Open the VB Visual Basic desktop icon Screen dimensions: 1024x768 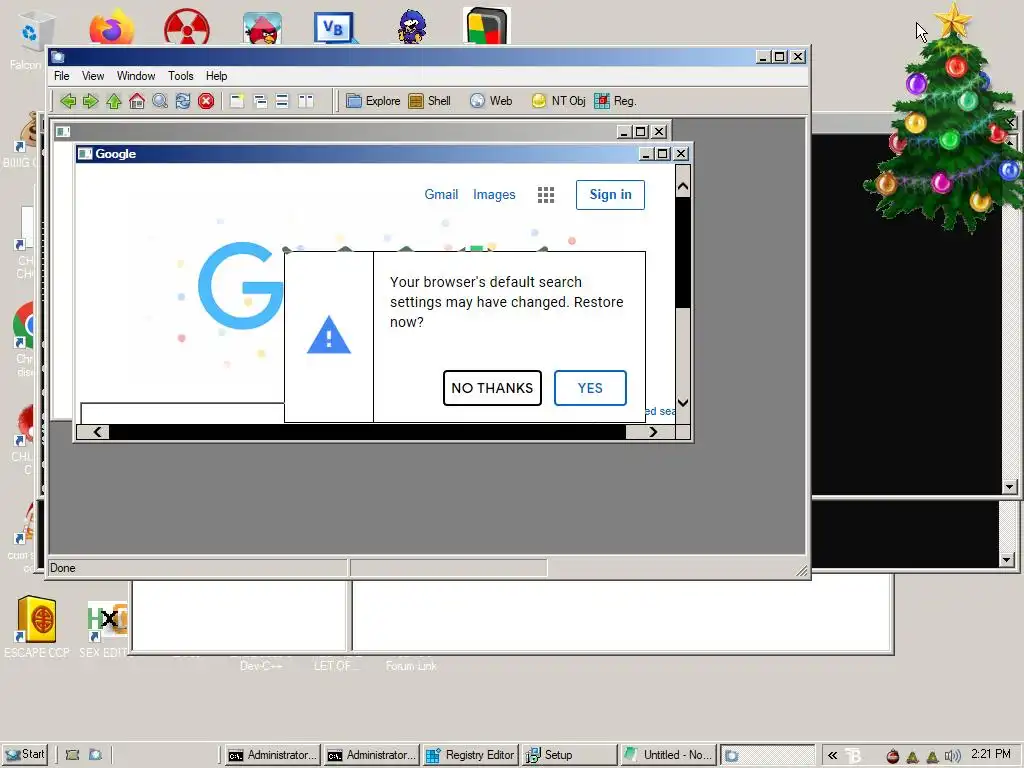pyautogui.click(x=334, y=28)
